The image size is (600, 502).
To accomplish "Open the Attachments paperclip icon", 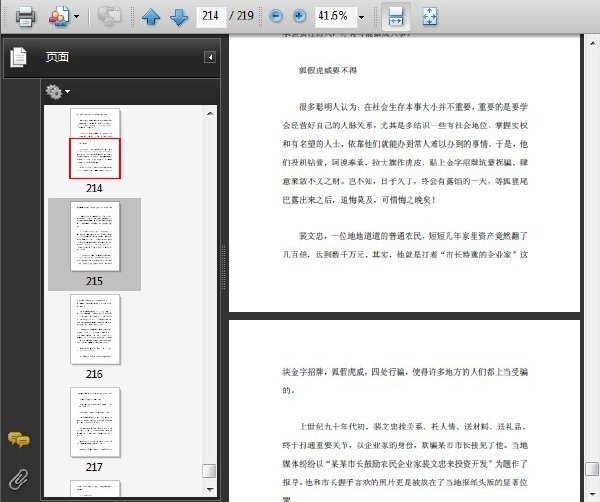I will (18, 479).
